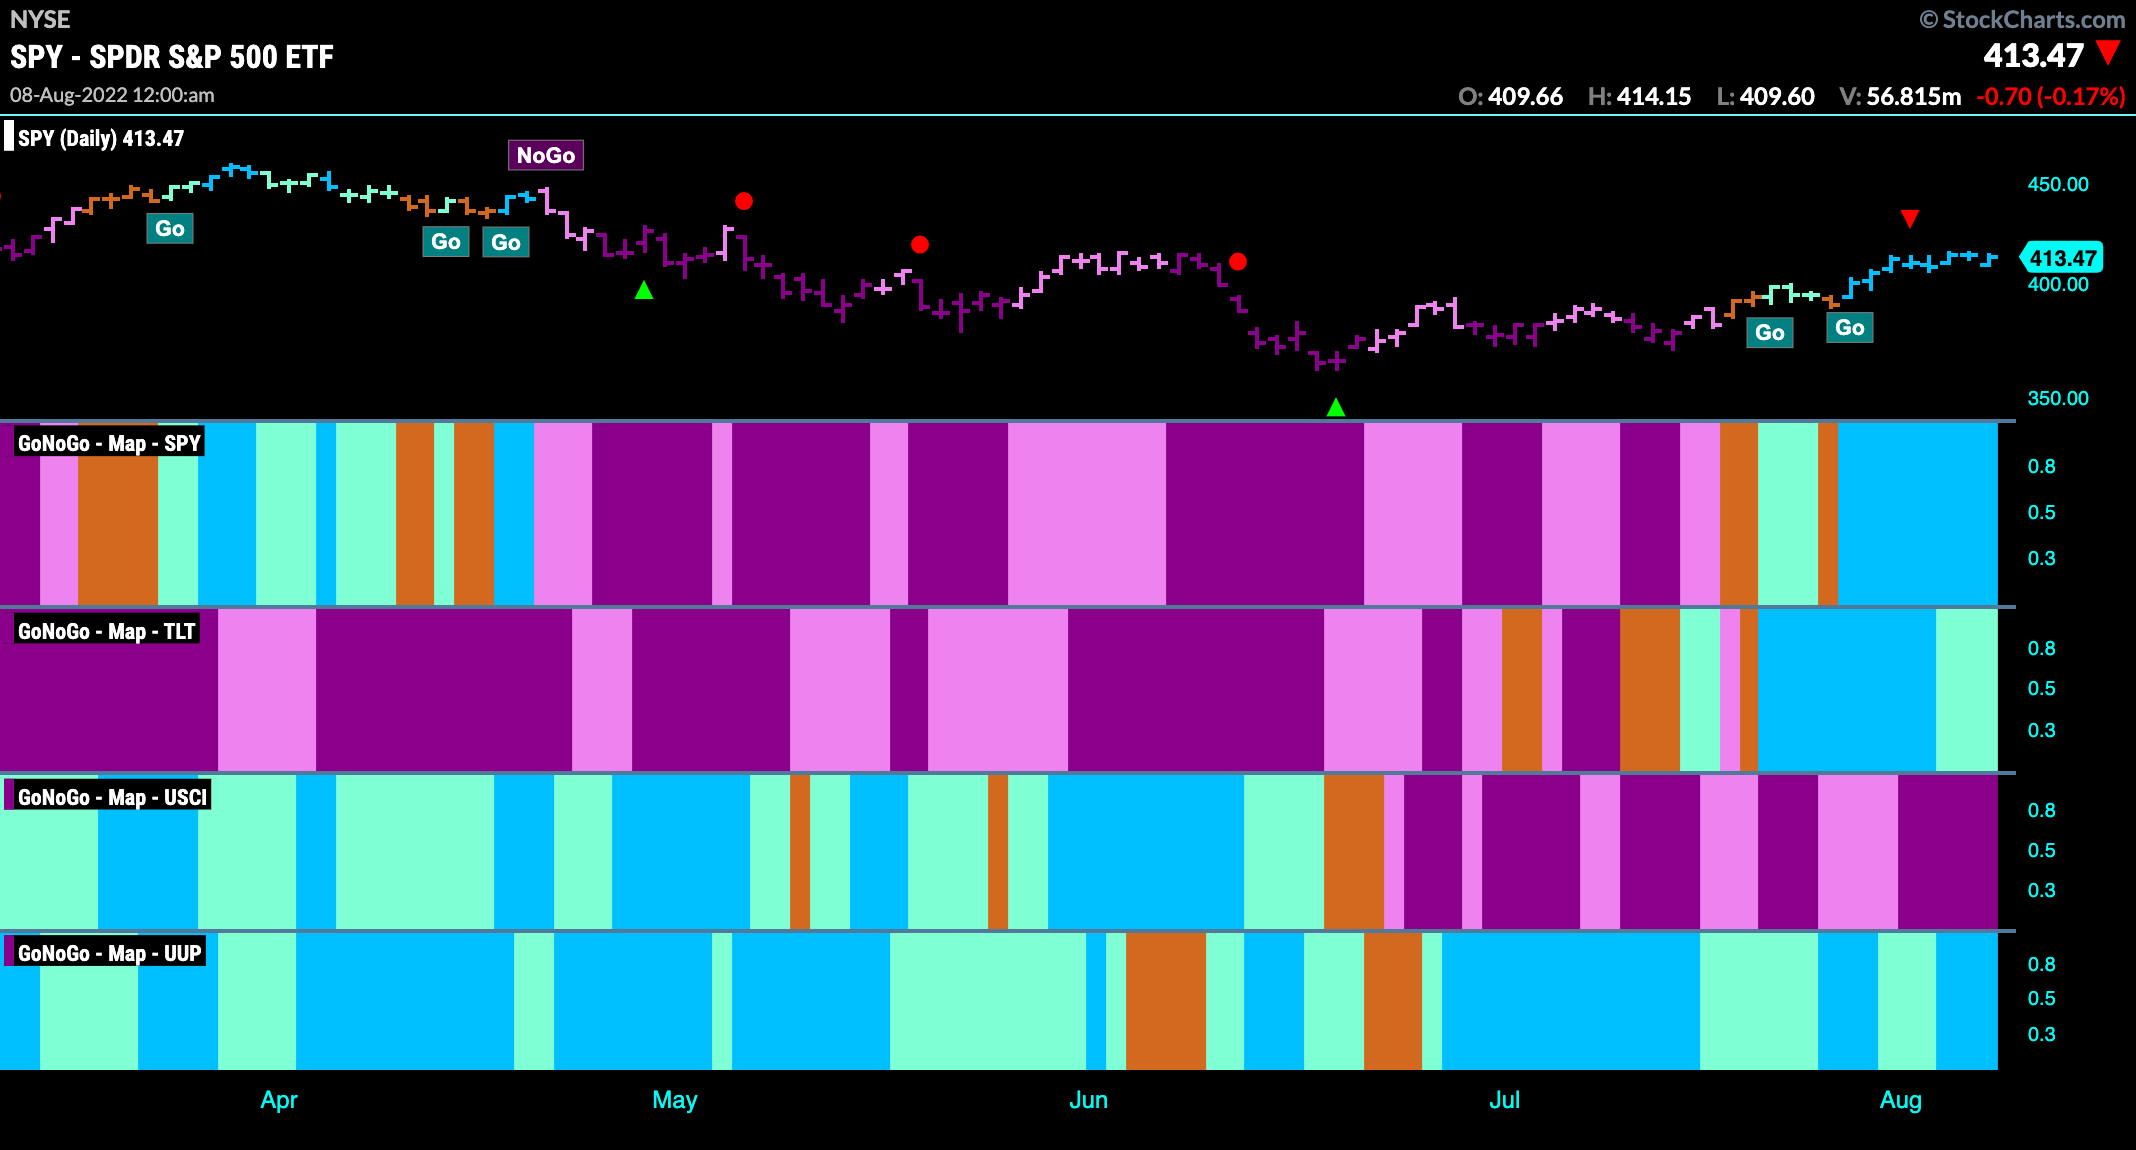
Task: Click the red triangle marker above August bars
Action: tap(1909, 218)
